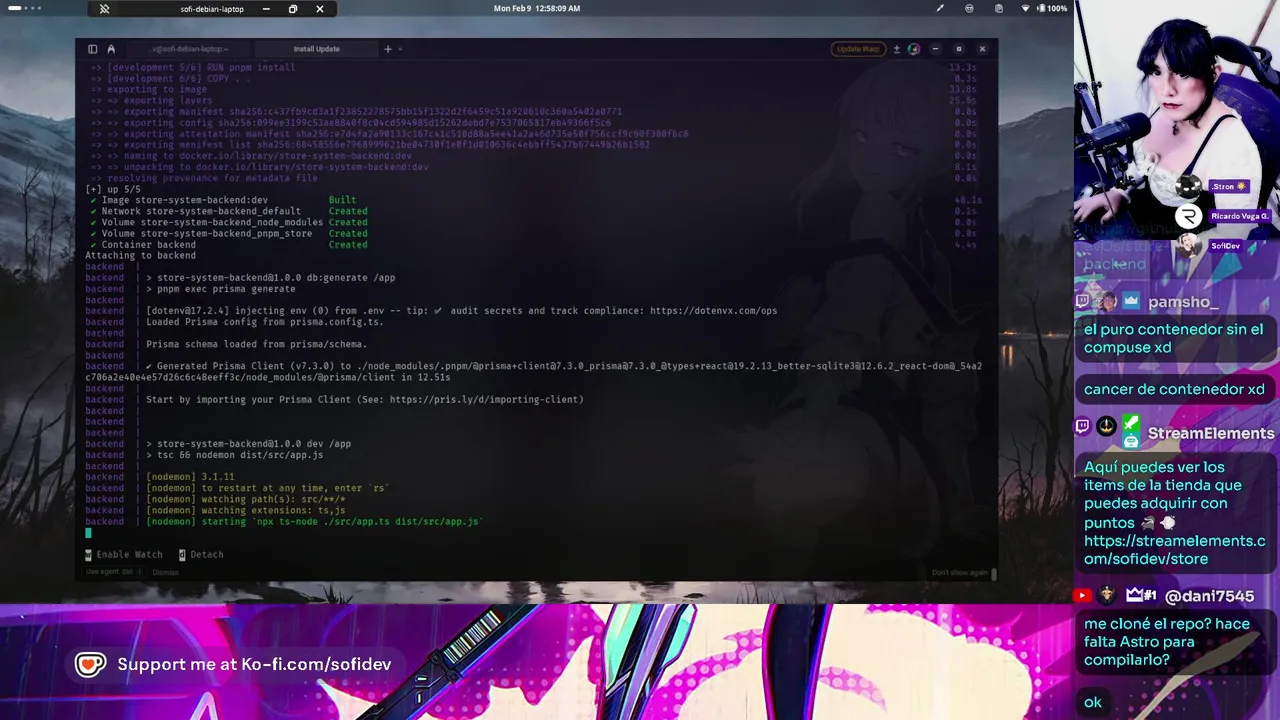Click the Attaching to backend line
This screenshot has width=1280, height=720.
[140, 256]
